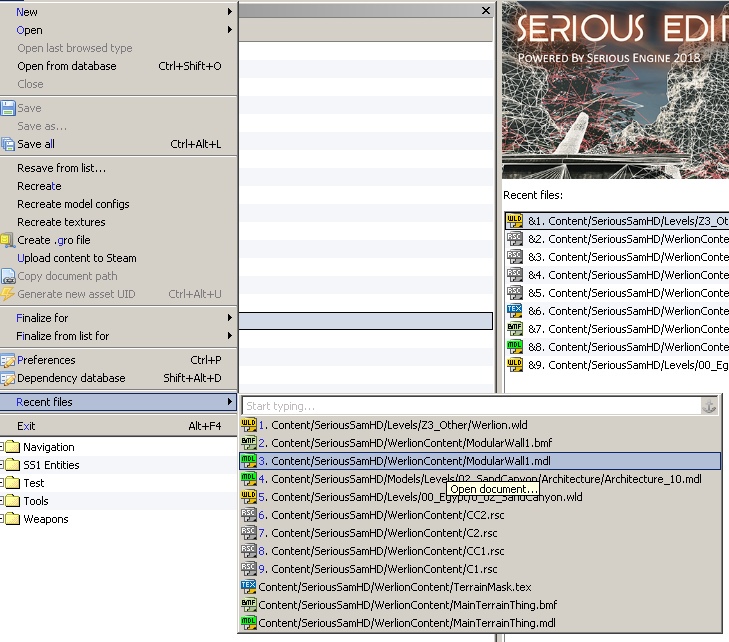Expand the SS1 Entities tree node

tap(2, 465)
